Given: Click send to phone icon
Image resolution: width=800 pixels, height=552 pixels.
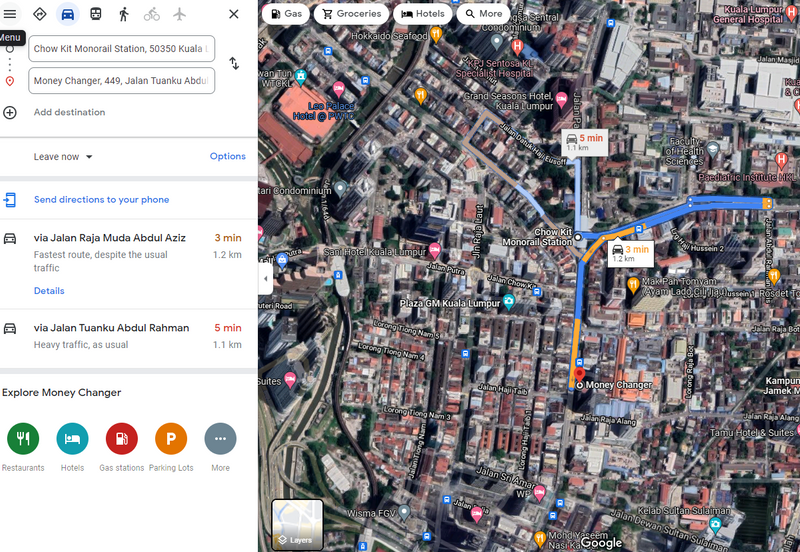Looking at the screenshot, I should (10, 199).
